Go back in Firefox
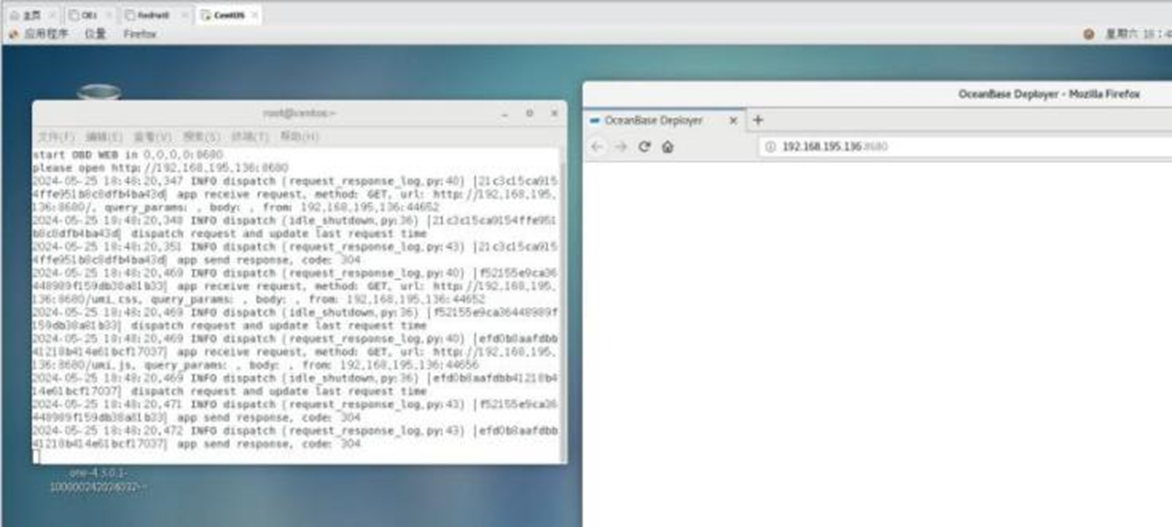Screen dimensions: 1172x527 click(596, 147)
